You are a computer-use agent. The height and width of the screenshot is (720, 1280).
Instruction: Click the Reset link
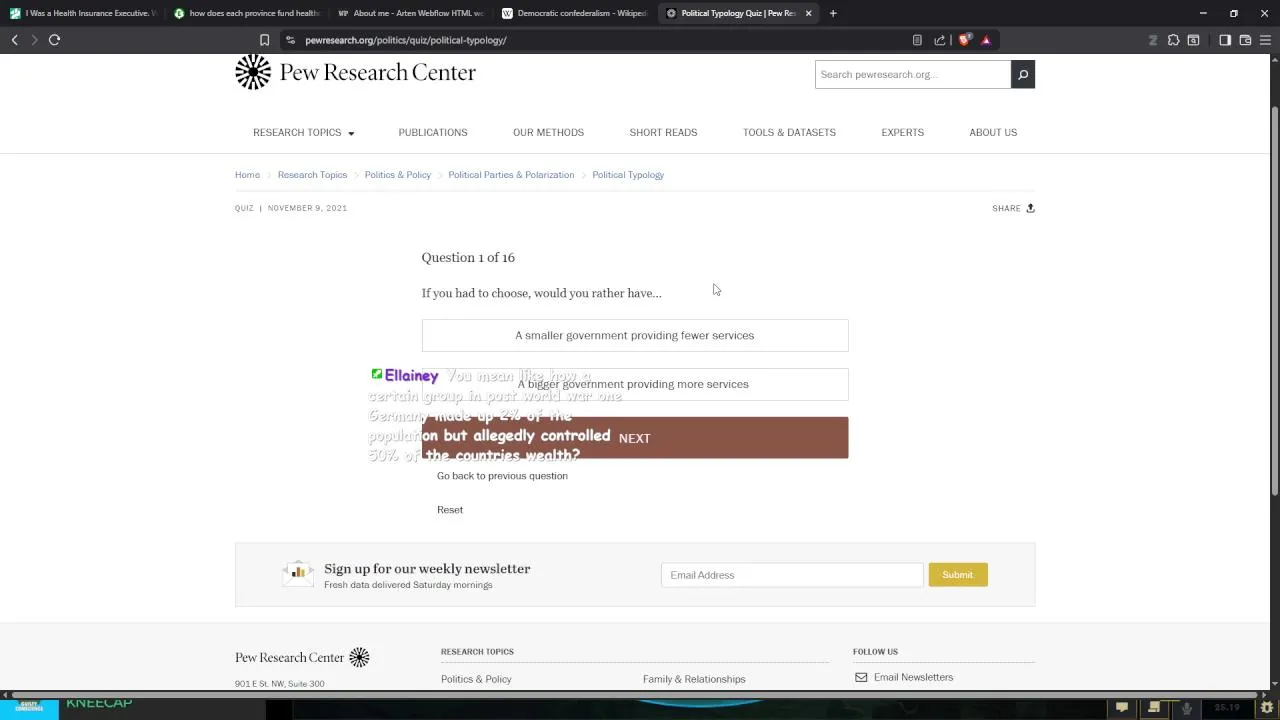(x=450, y=510)
